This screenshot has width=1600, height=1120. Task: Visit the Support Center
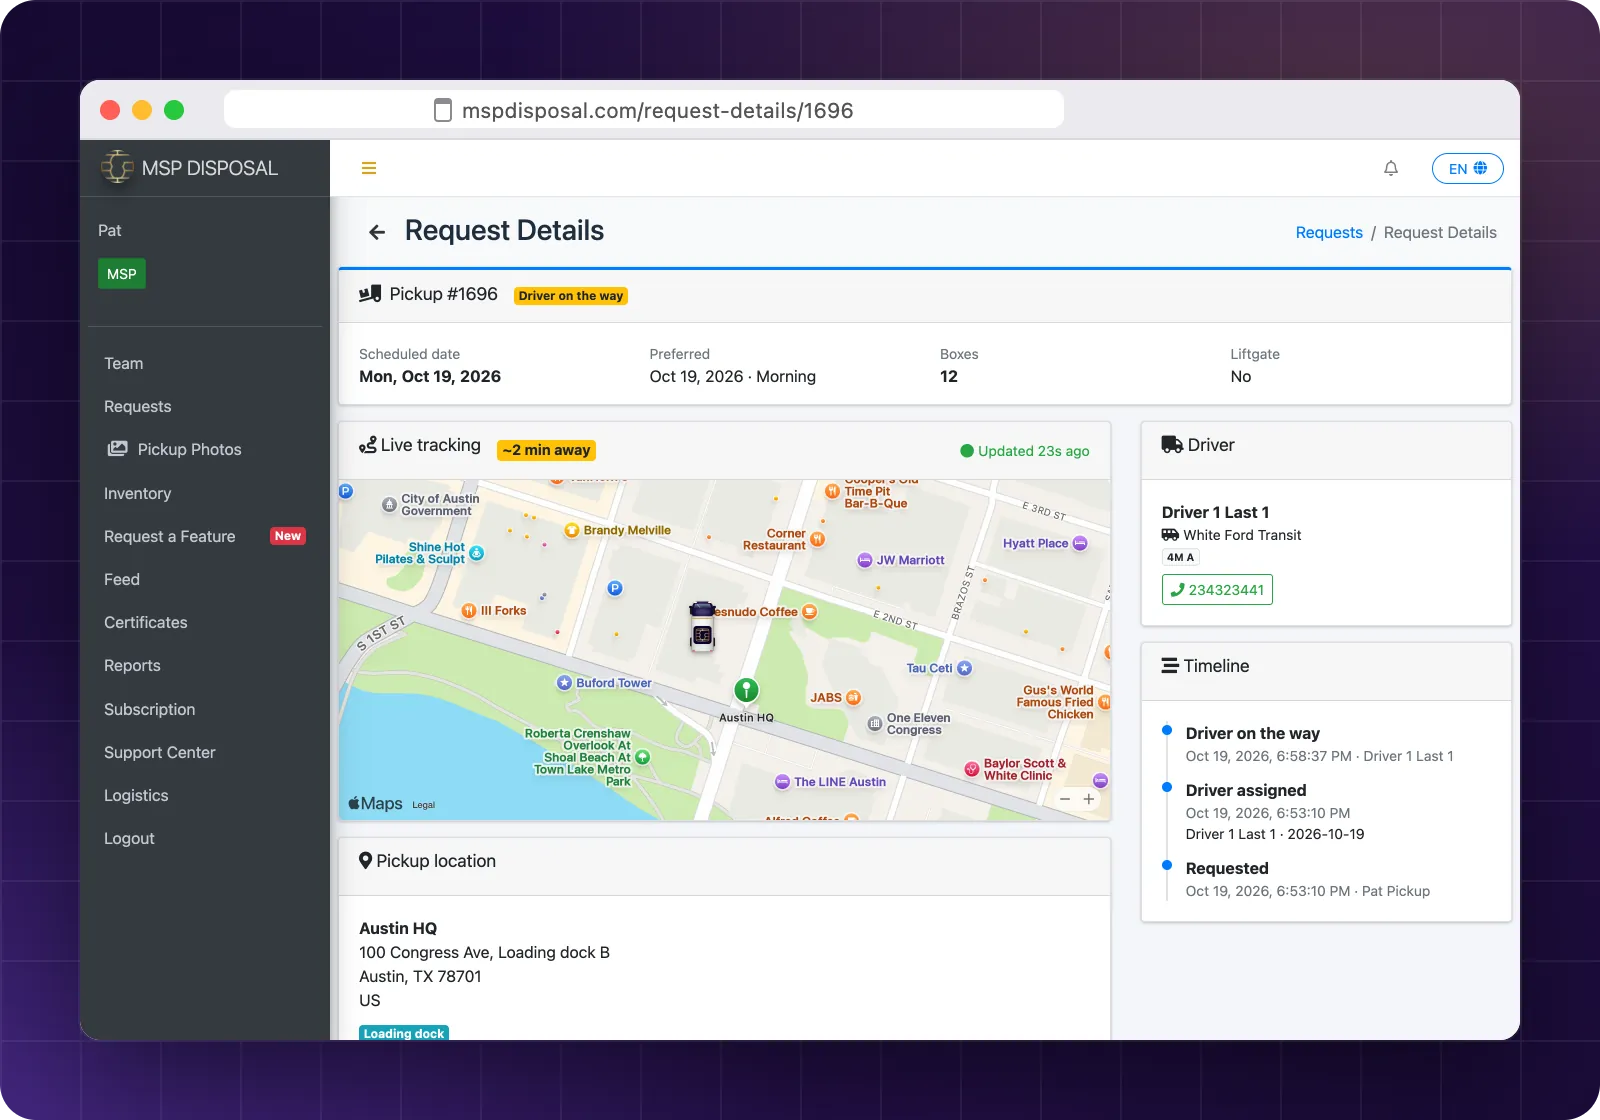point(160,752)
